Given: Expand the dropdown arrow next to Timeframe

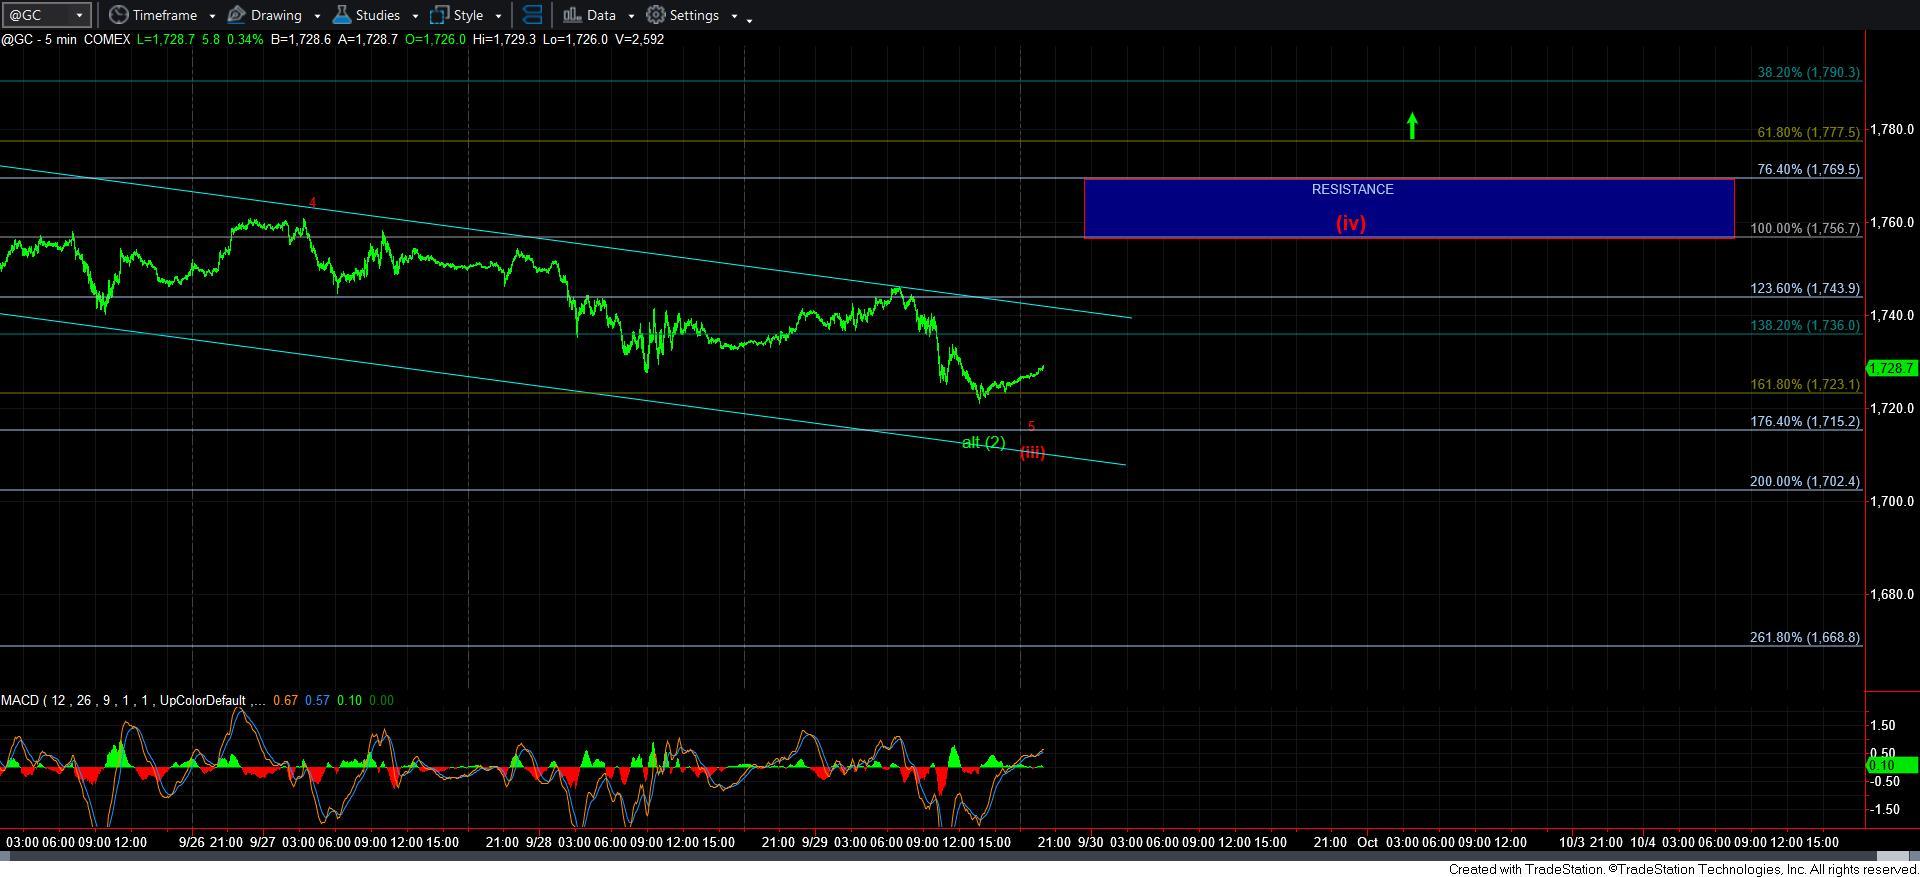Looking at the screenshot, I should pos(212,16).
